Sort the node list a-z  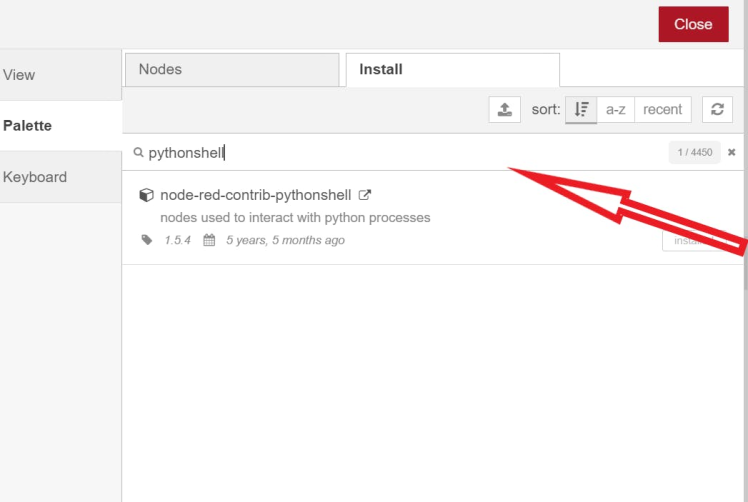pyautogui.click(x=615, y=109)
